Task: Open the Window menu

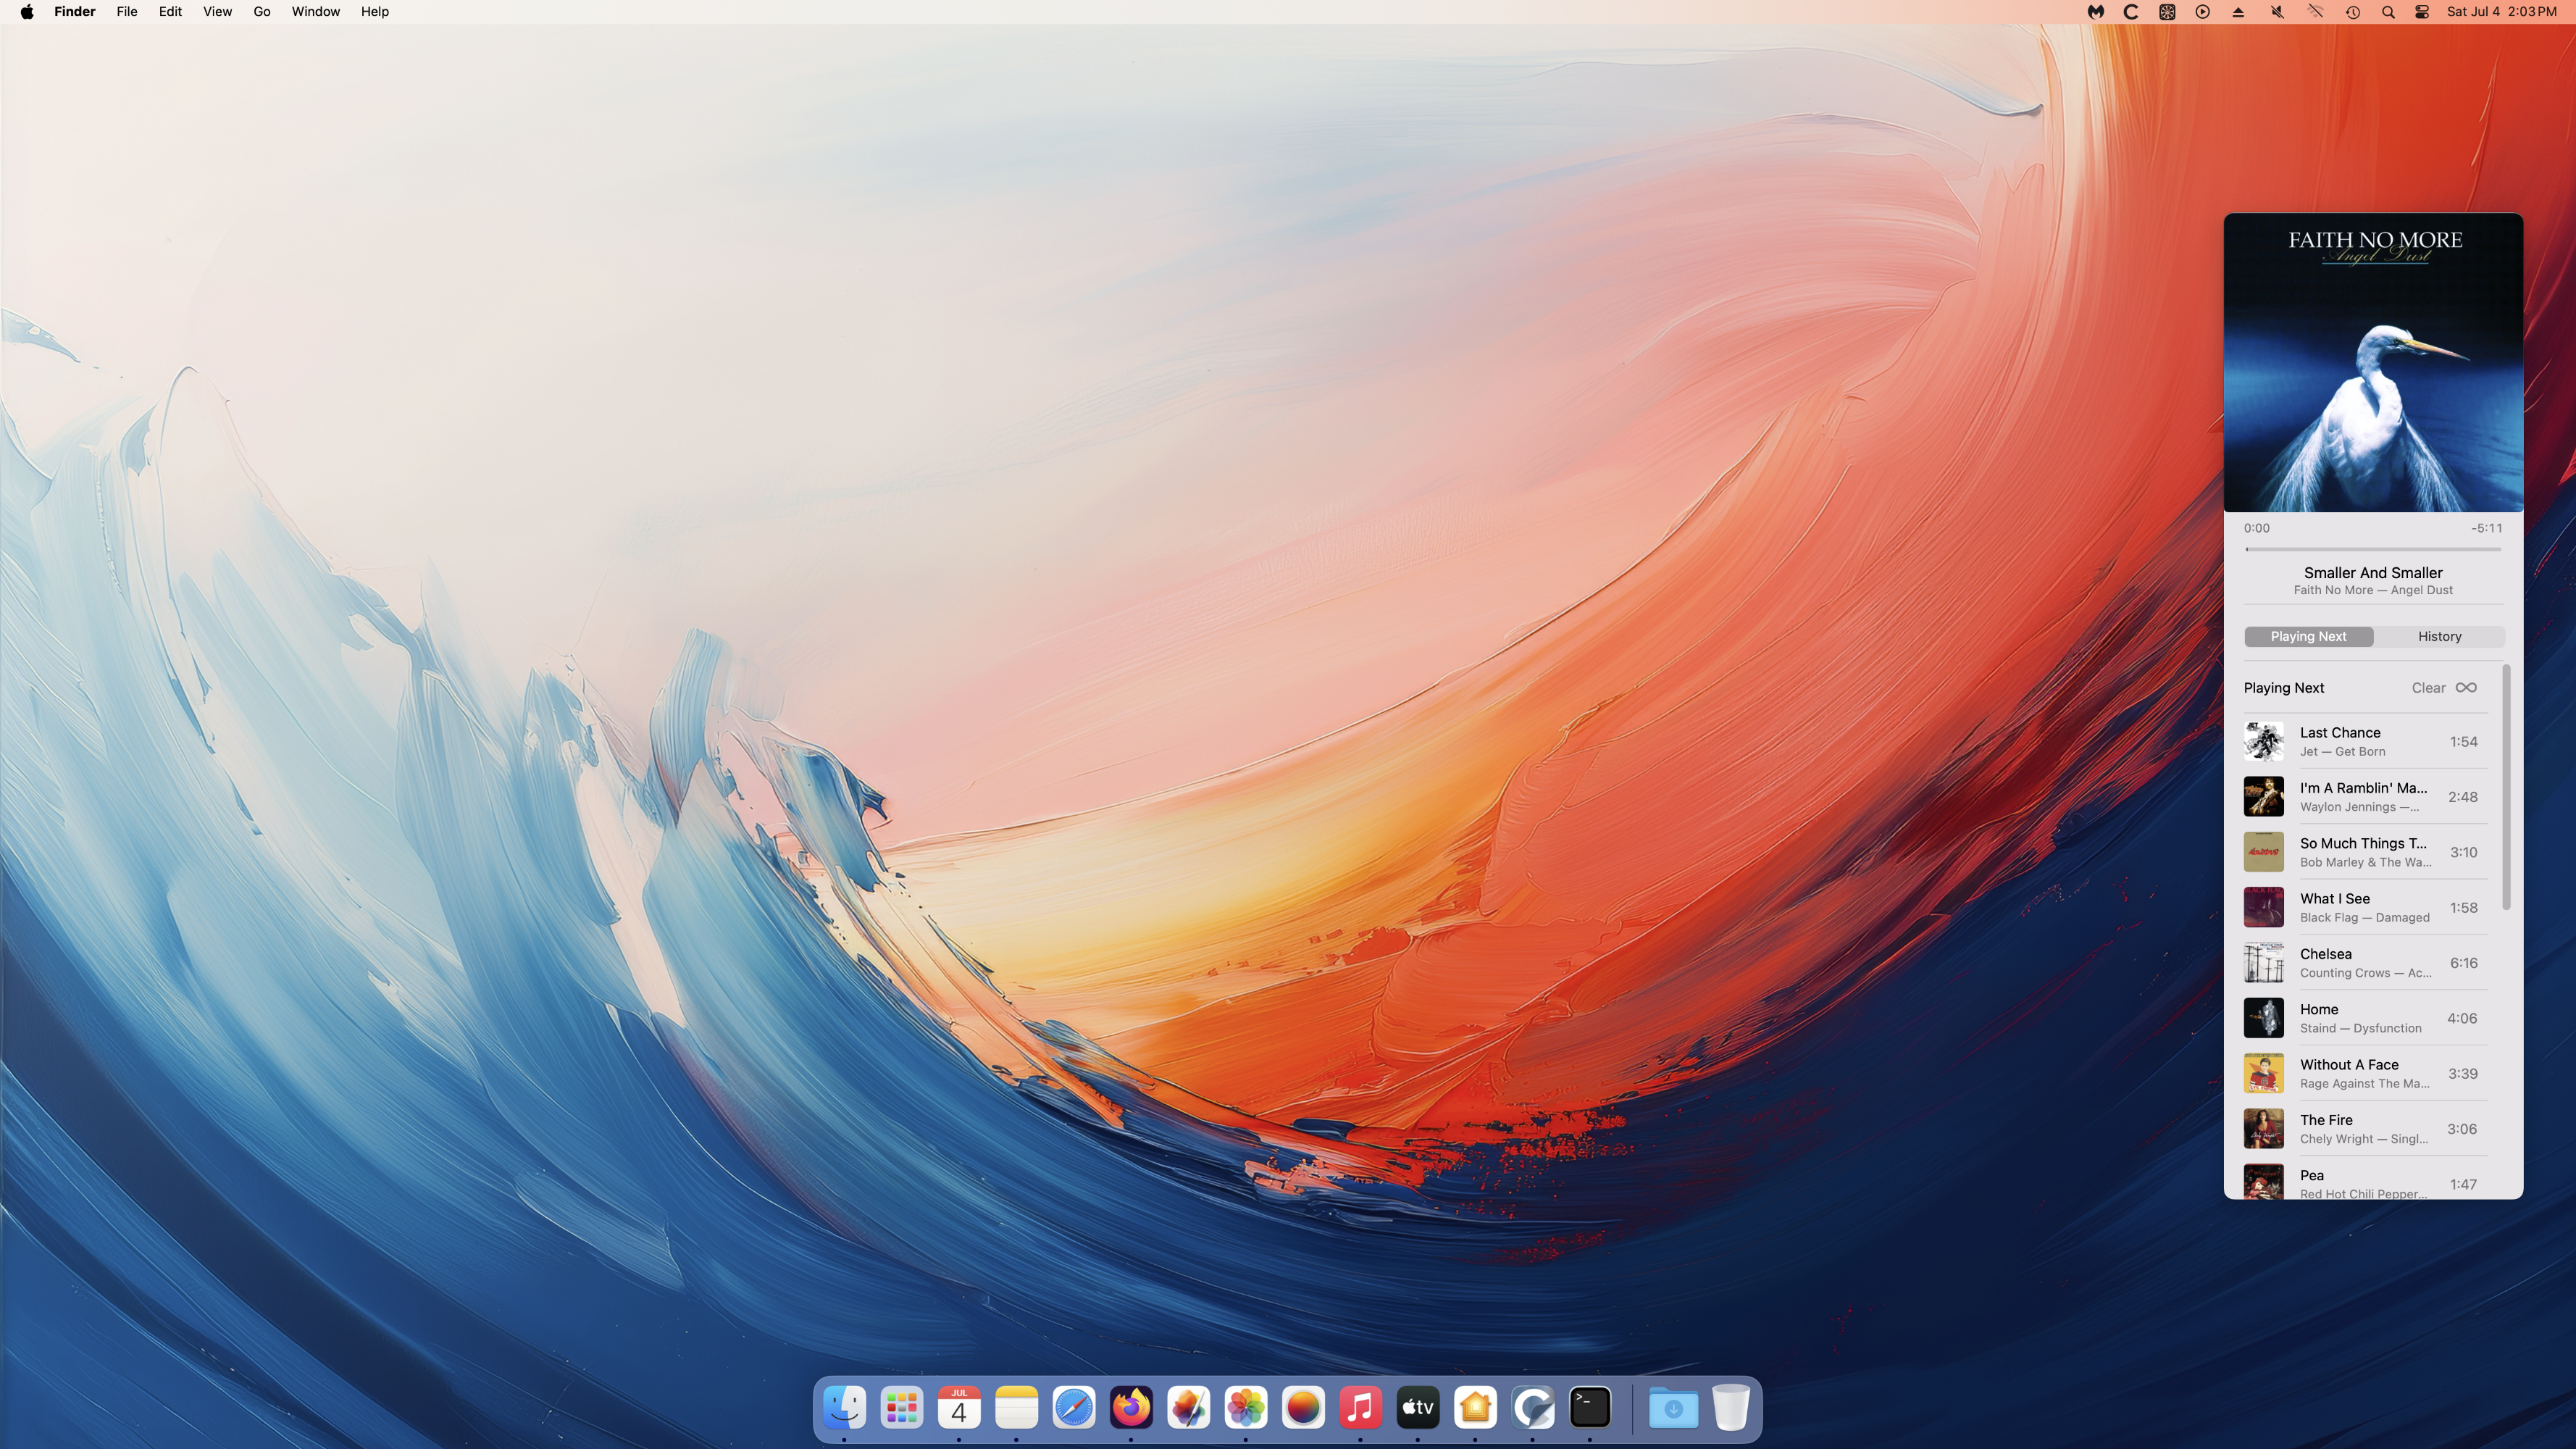Action: point(316,12)
